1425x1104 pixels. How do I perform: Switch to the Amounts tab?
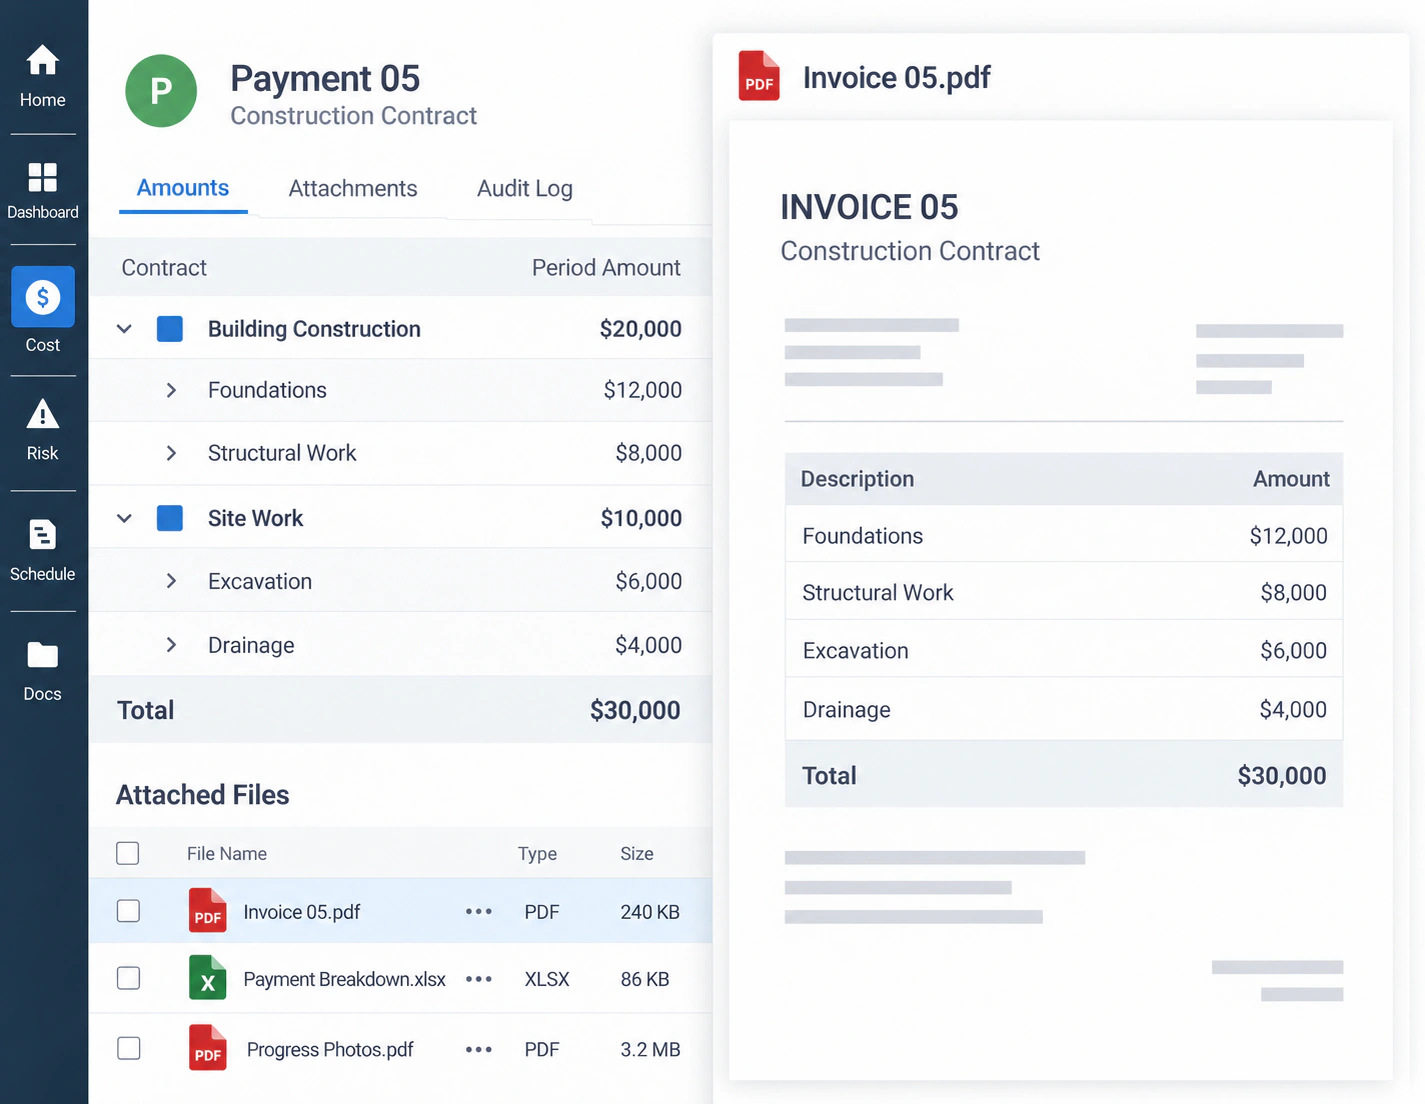(x=183, y=188)
